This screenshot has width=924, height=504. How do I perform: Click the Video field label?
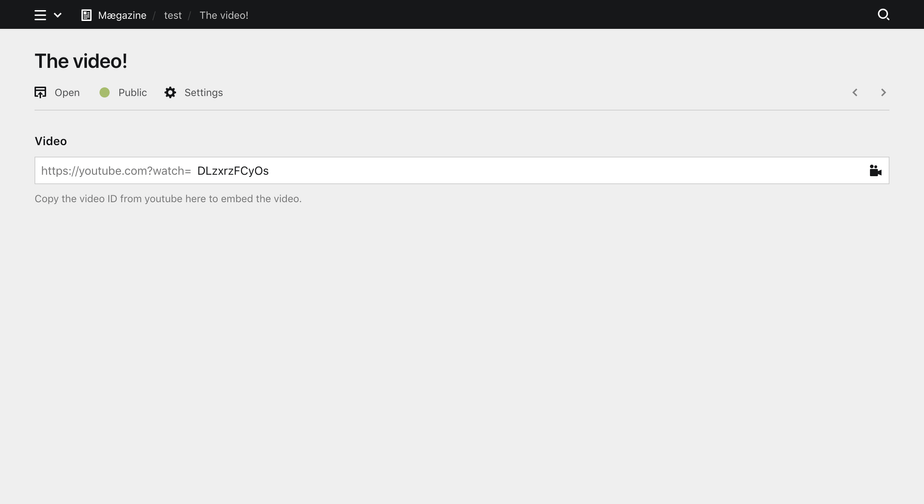point(51,141)
